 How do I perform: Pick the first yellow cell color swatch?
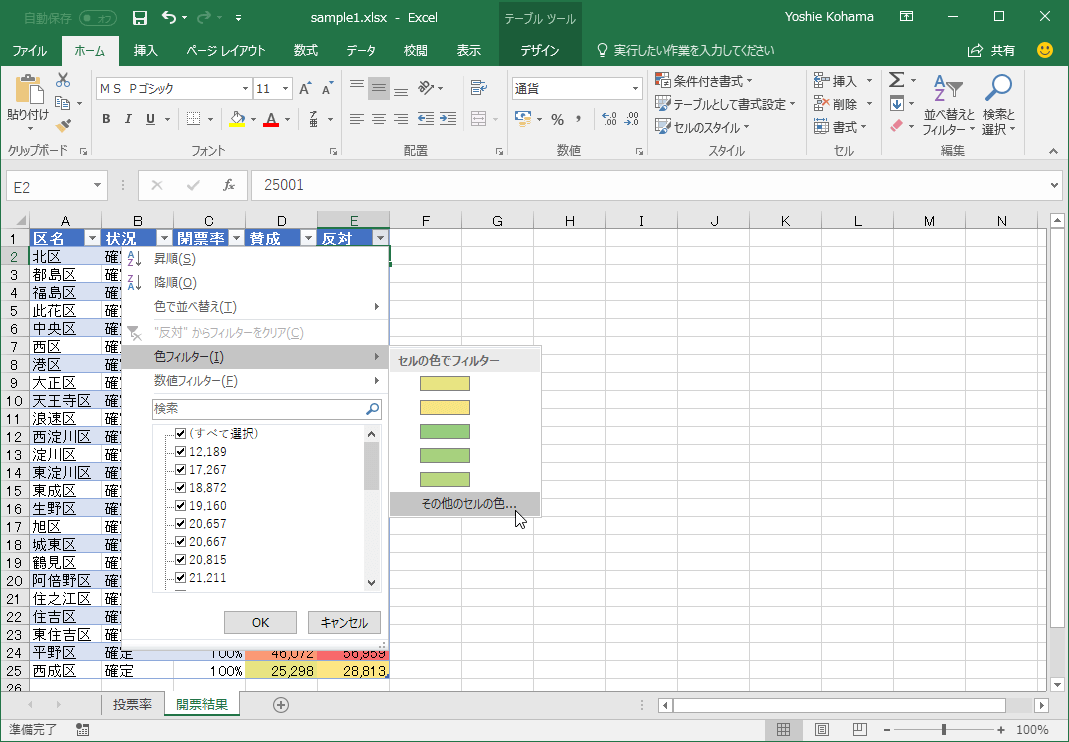(445, 383)
